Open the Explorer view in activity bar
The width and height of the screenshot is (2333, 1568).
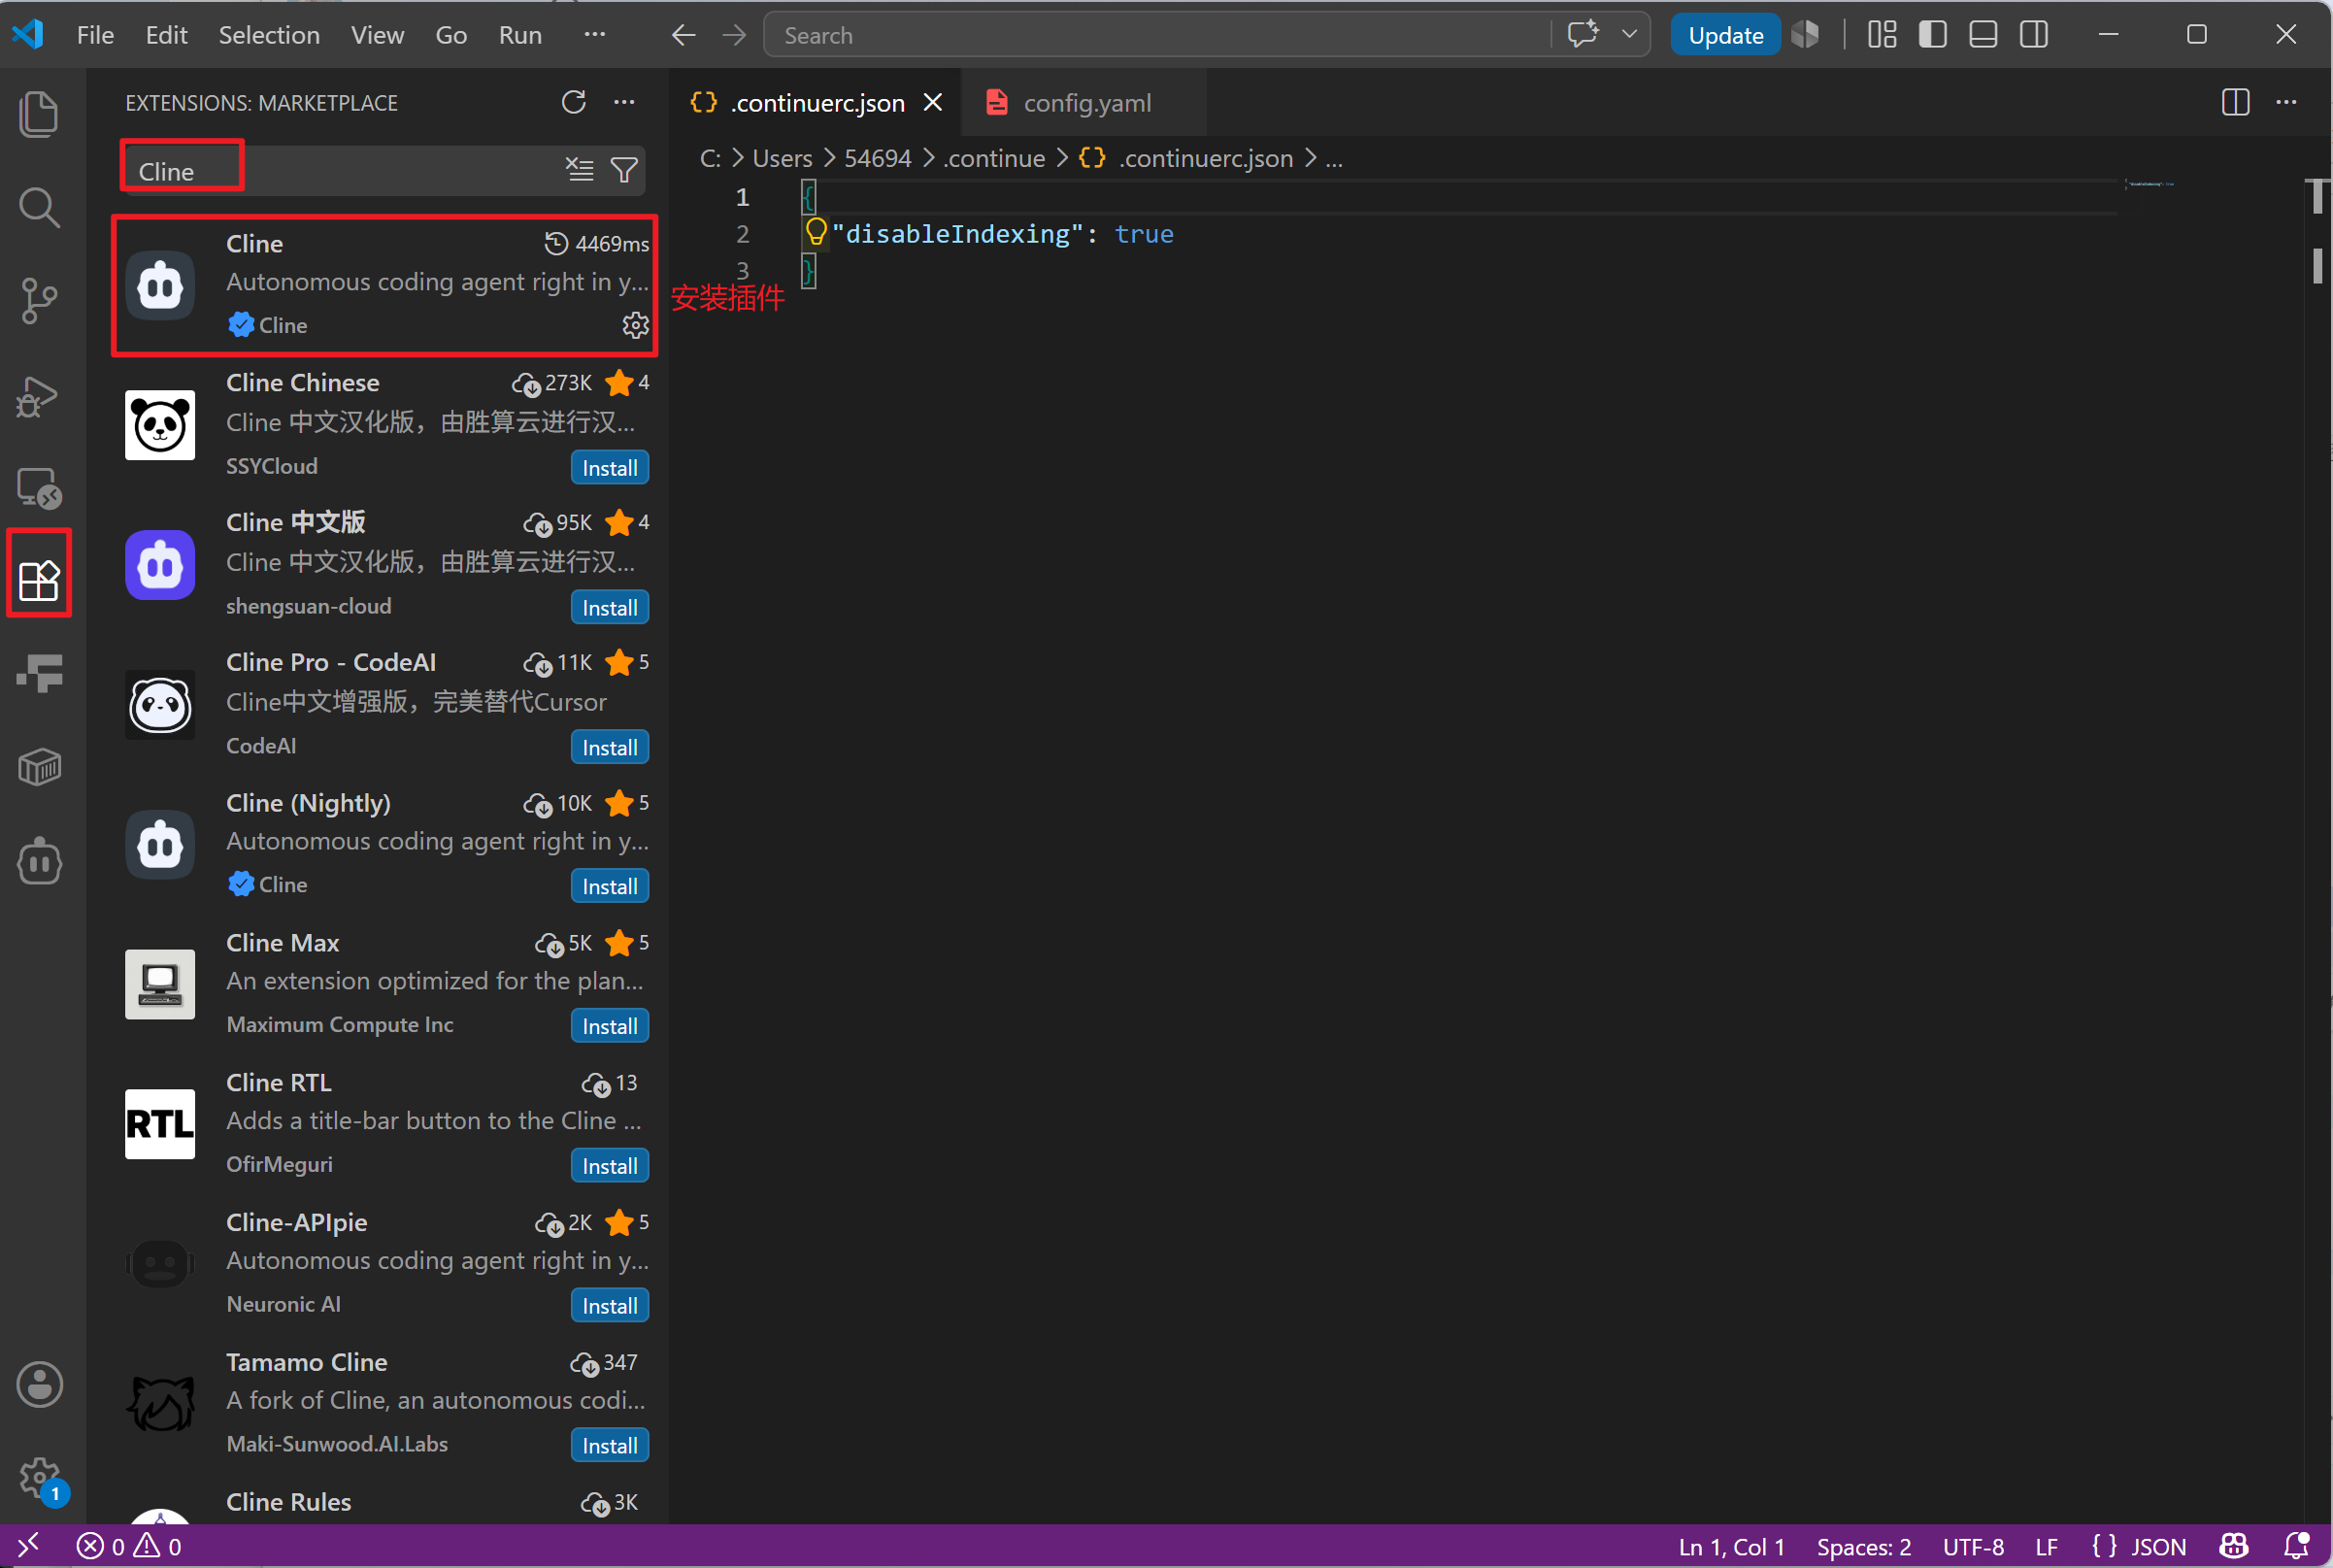click(x=39, y=113)
